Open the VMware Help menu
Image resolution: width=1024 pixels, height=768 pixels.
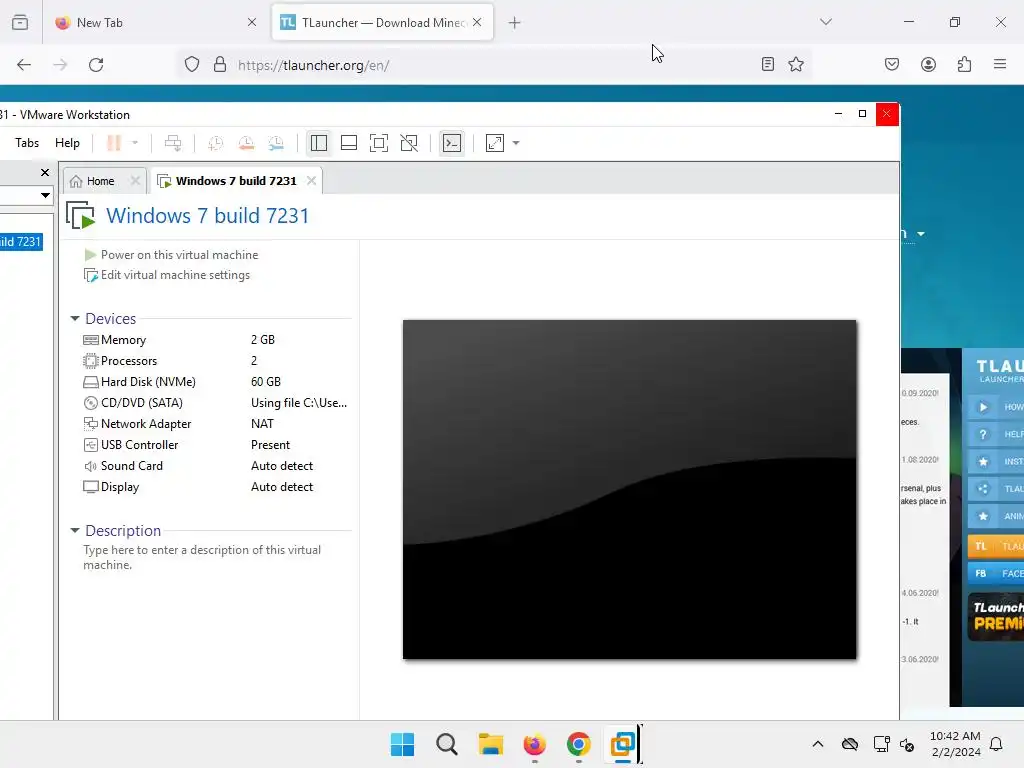[x=67, y=143]
